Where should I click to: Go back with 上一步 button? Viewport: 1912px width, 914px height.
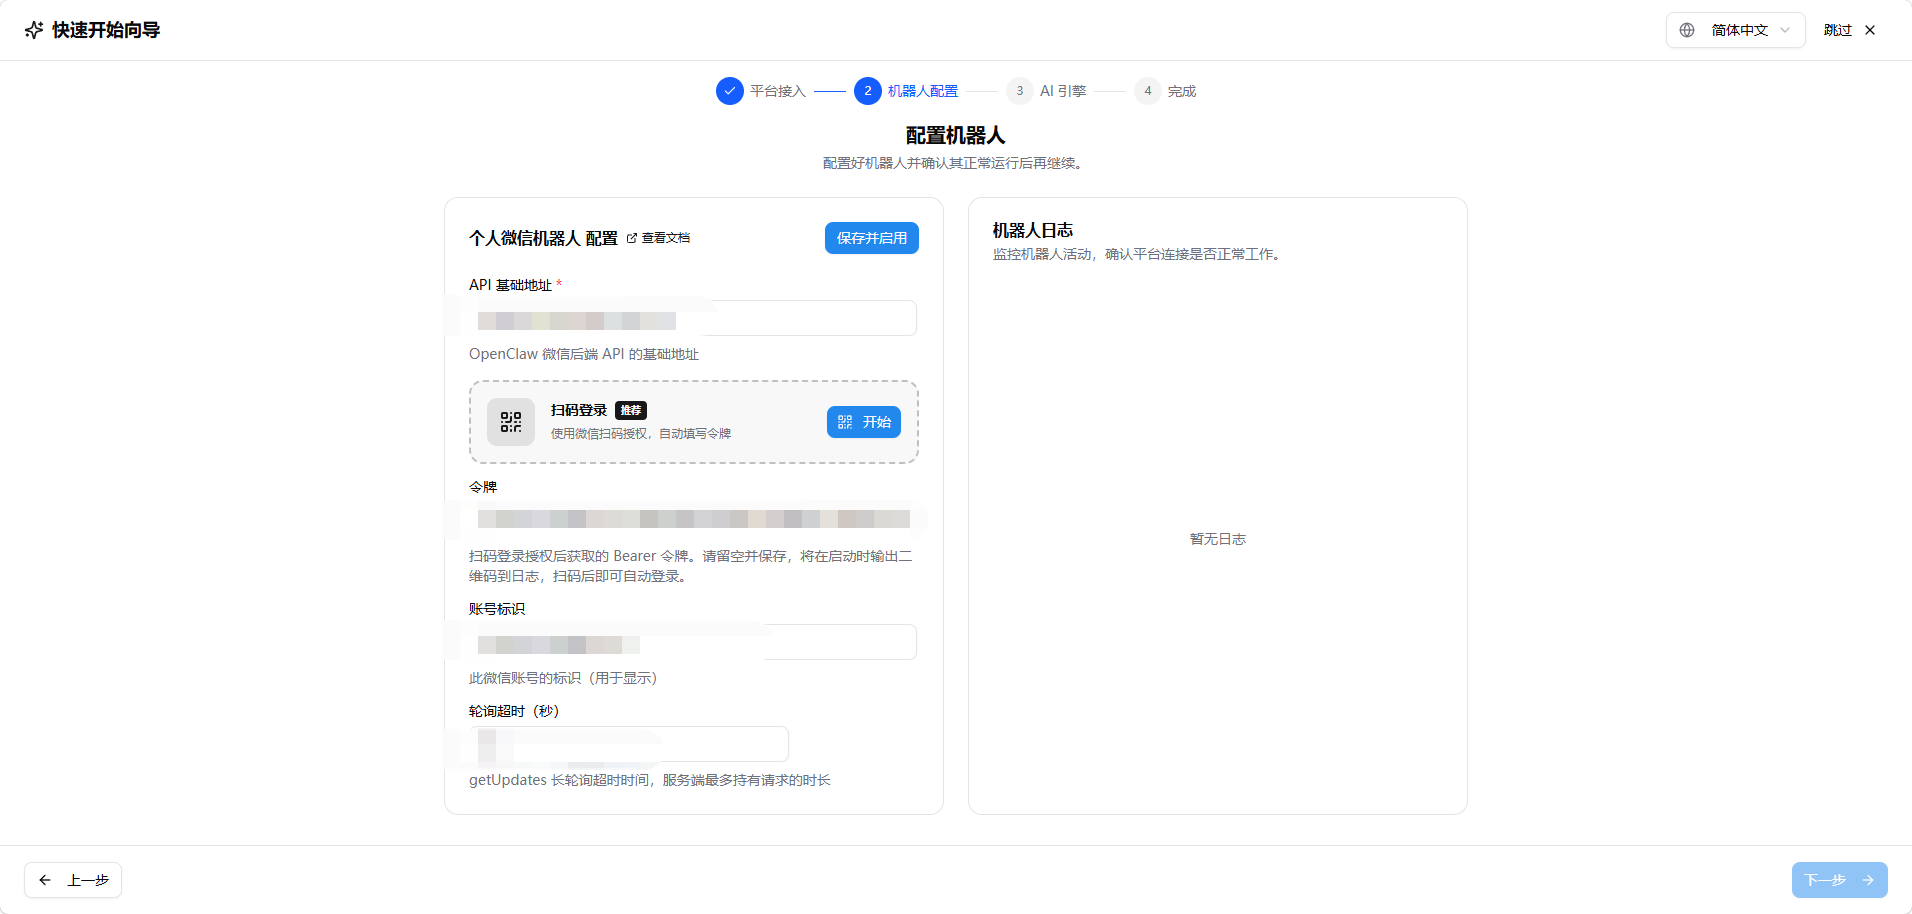coord(73,880)
